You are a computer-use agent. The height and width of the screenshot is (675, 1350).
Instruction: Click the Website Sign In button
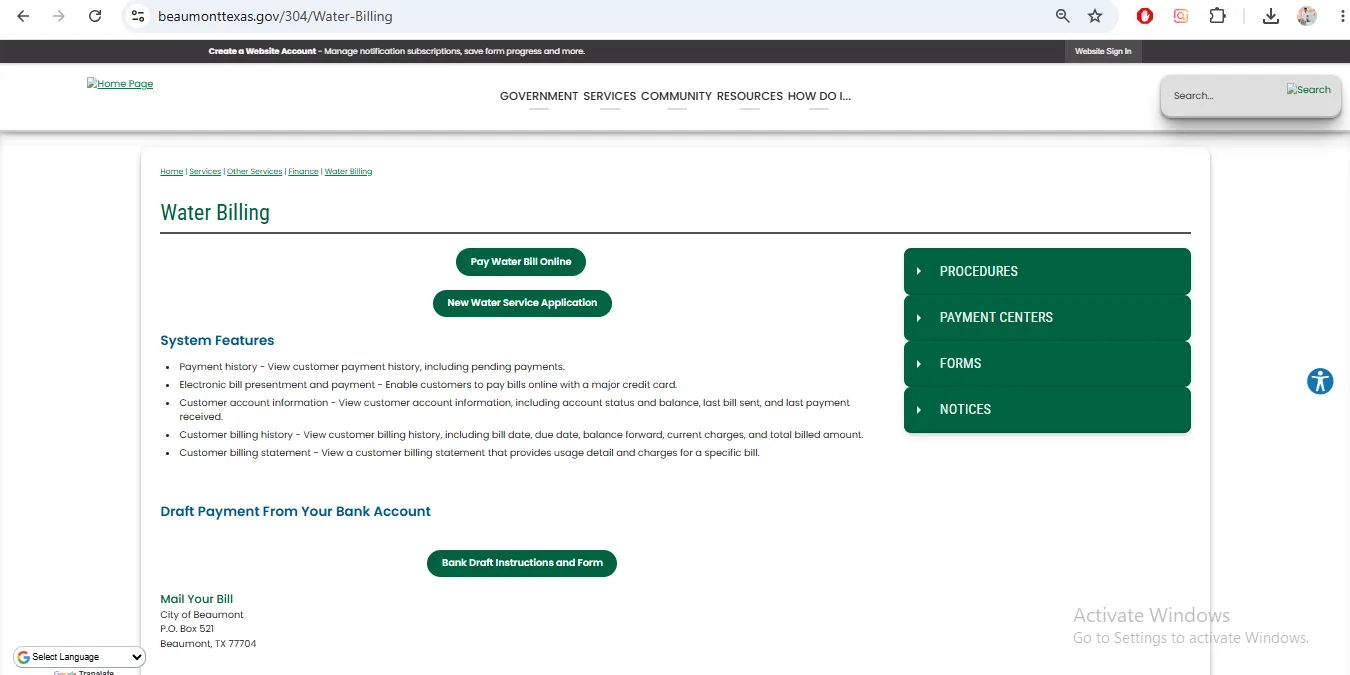1103,51
